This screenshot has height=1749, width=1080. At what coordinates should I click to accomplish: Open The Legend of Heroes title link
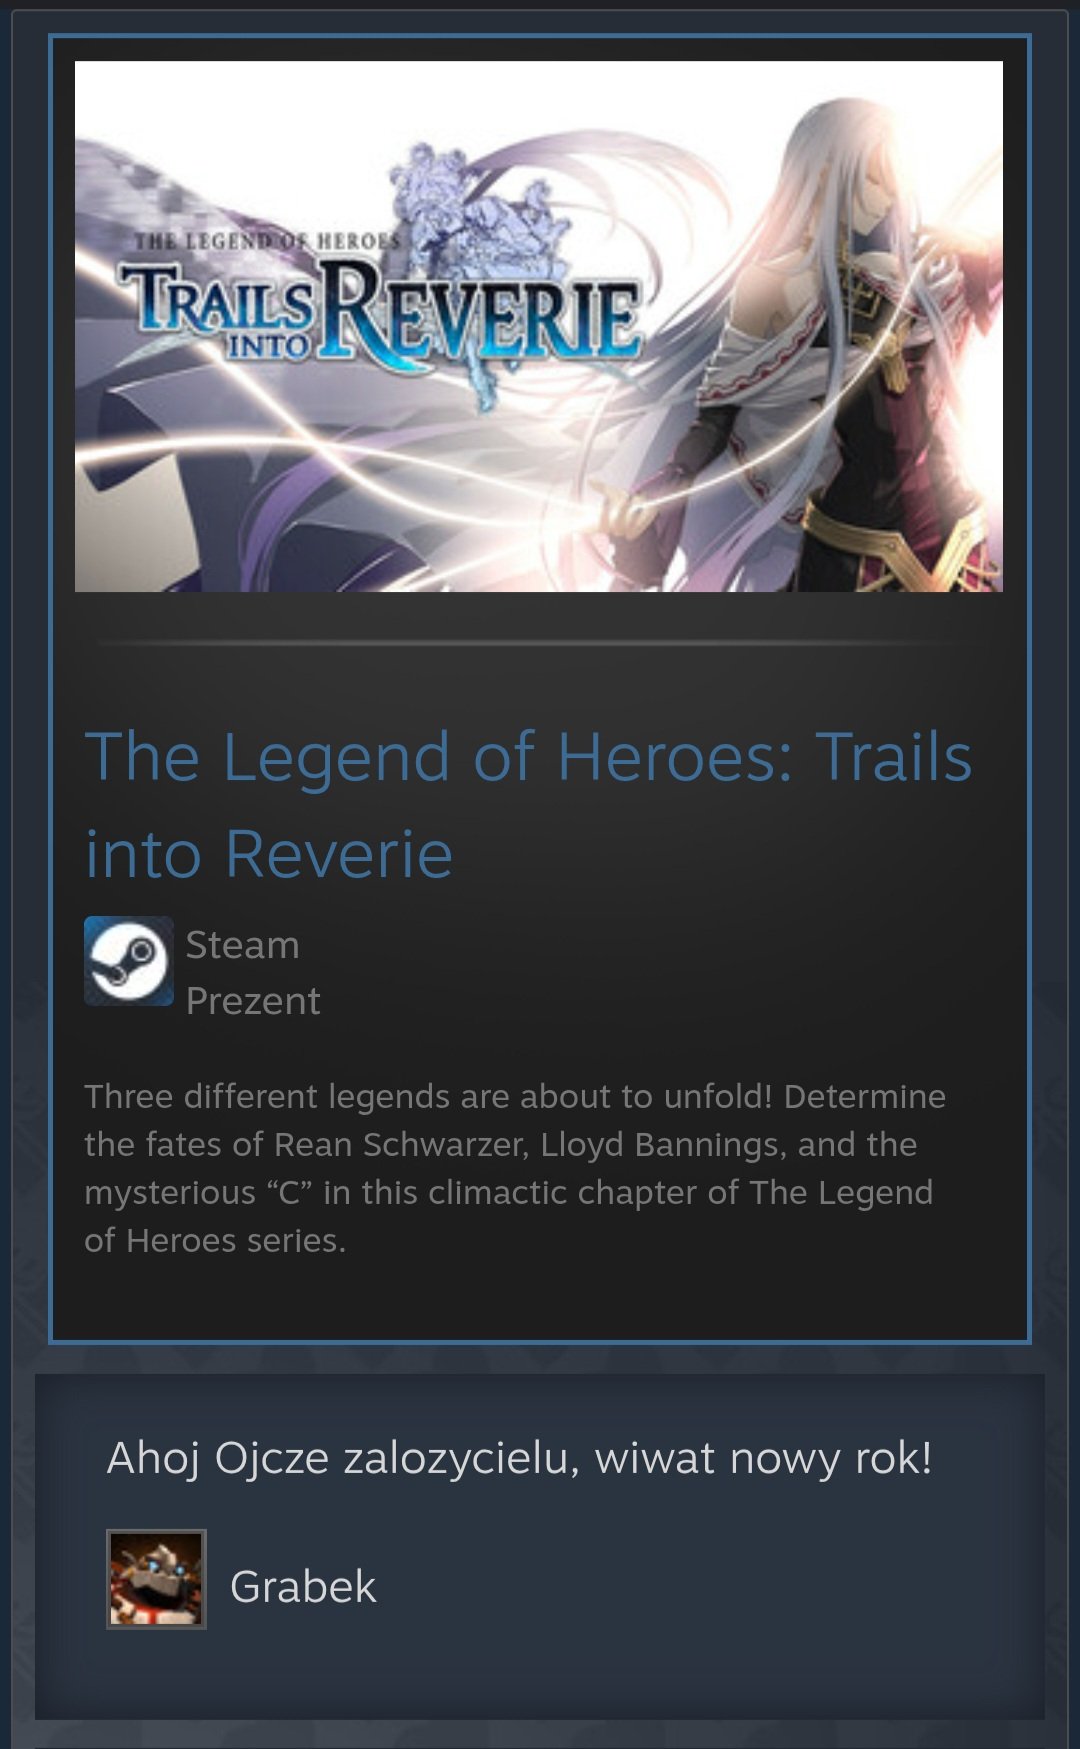coord(528,805)
